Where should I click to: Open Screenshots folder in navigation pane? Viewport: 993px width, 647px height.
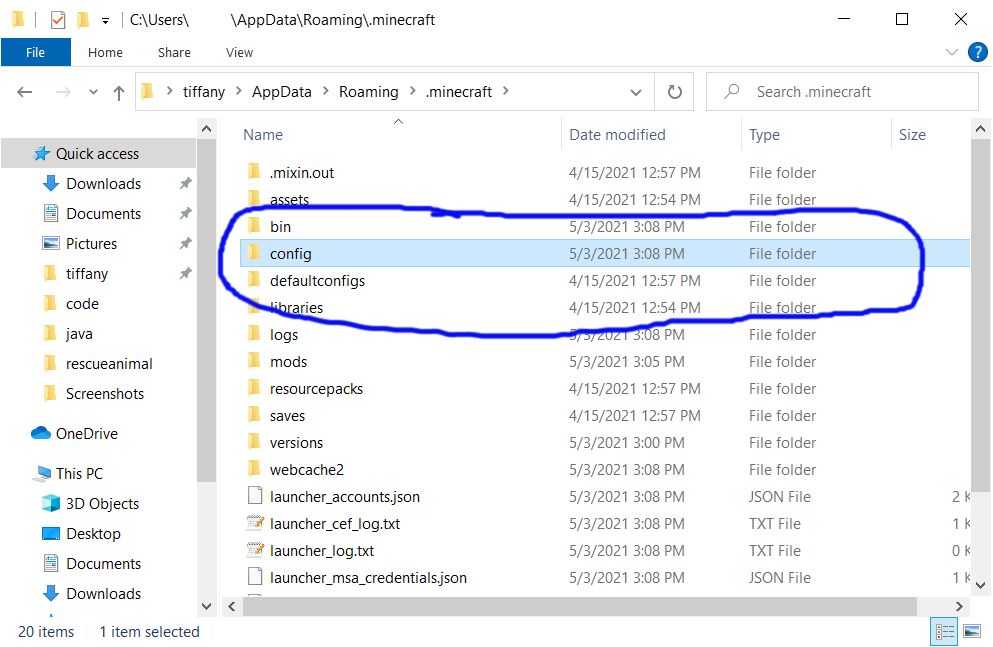pos(105,394)
